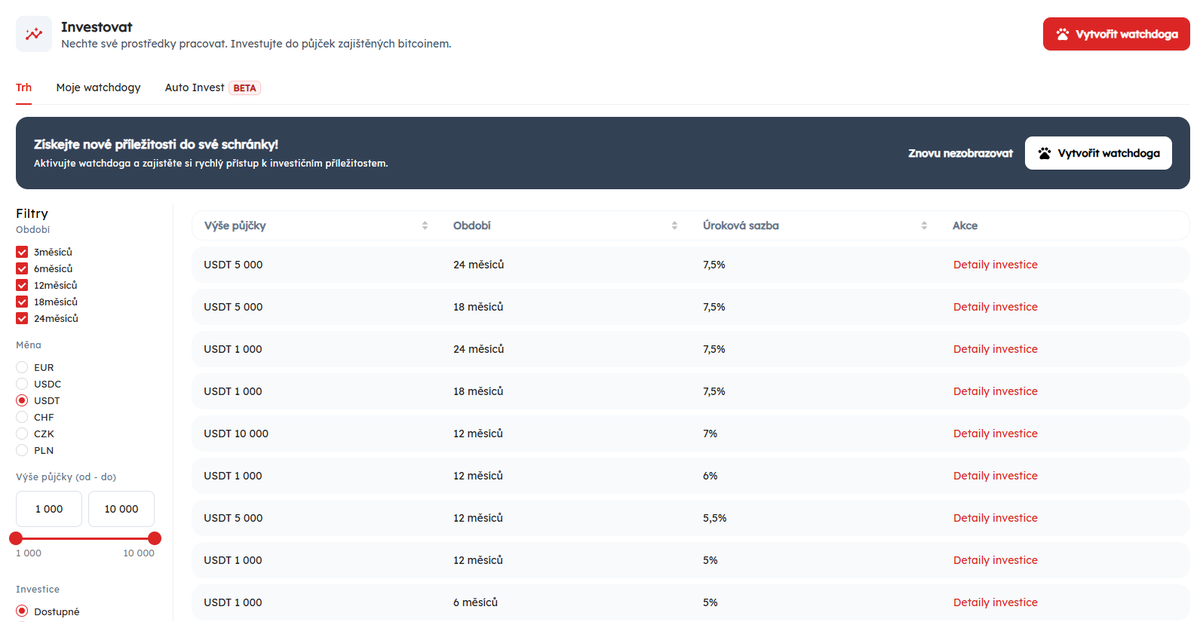Viewport: 1200px width, 622px height.
Task: Select EUR currency radio button
Action: click(22, 367)
